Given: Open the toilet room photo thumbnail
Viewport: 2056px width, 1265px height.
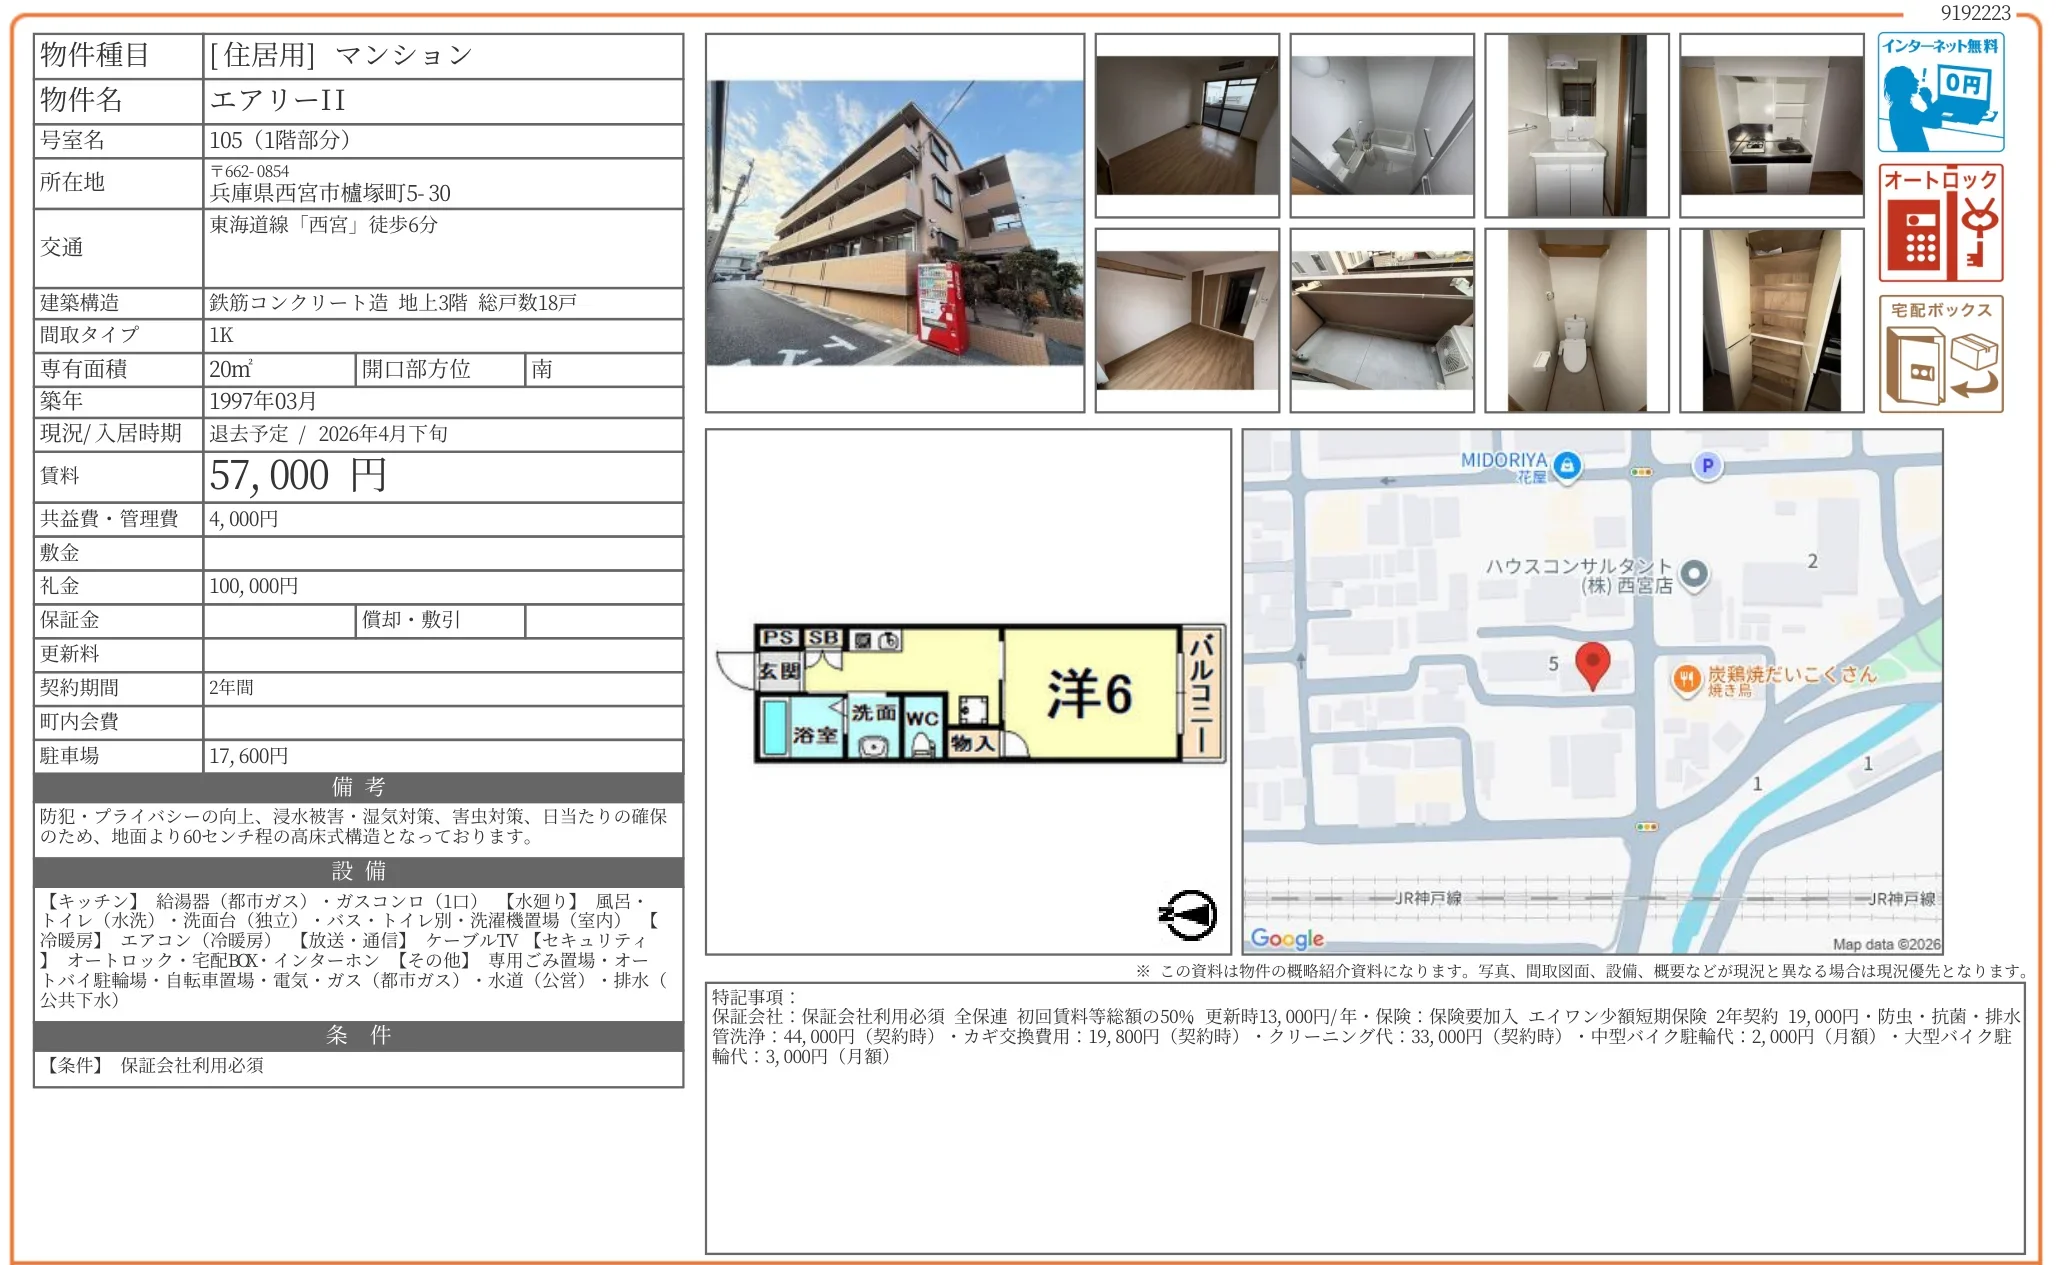Looking at the screenshot, I should coord(1576,320).
